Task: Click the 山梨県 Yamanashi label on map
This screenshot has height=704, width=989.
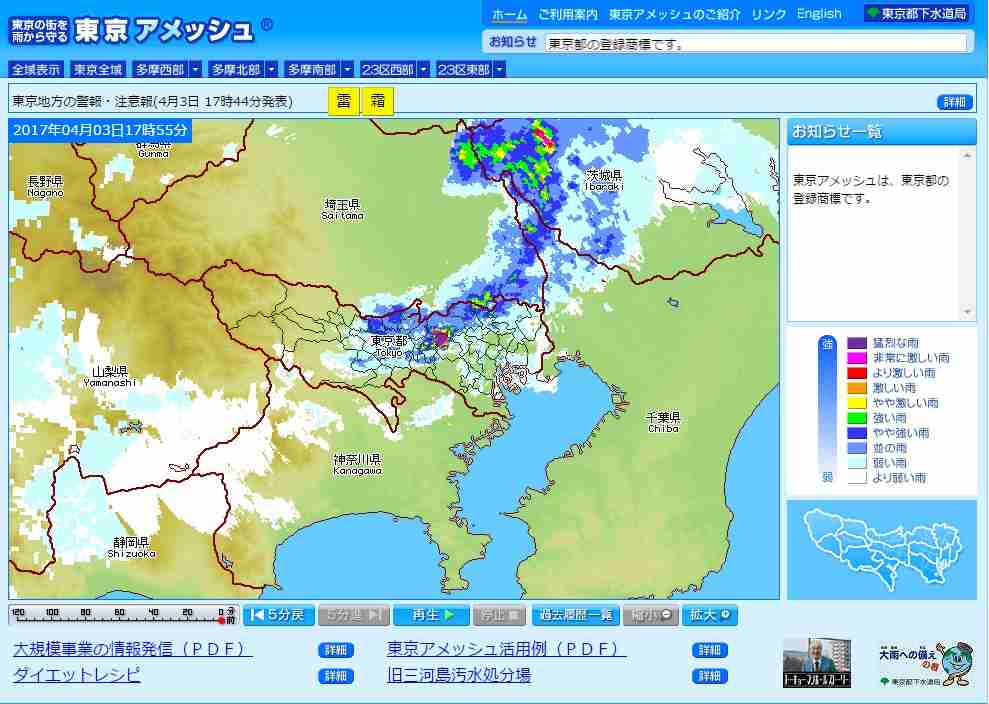Action: pyautogui.click(x=110, y=376)
